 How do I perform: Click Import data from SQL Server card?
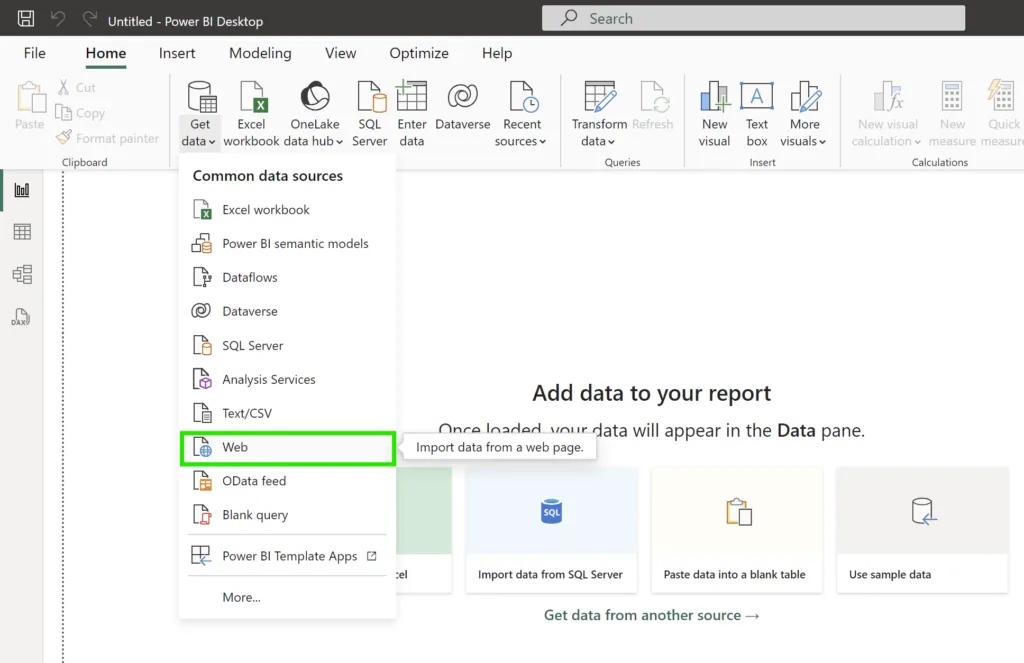click(551, 530)
